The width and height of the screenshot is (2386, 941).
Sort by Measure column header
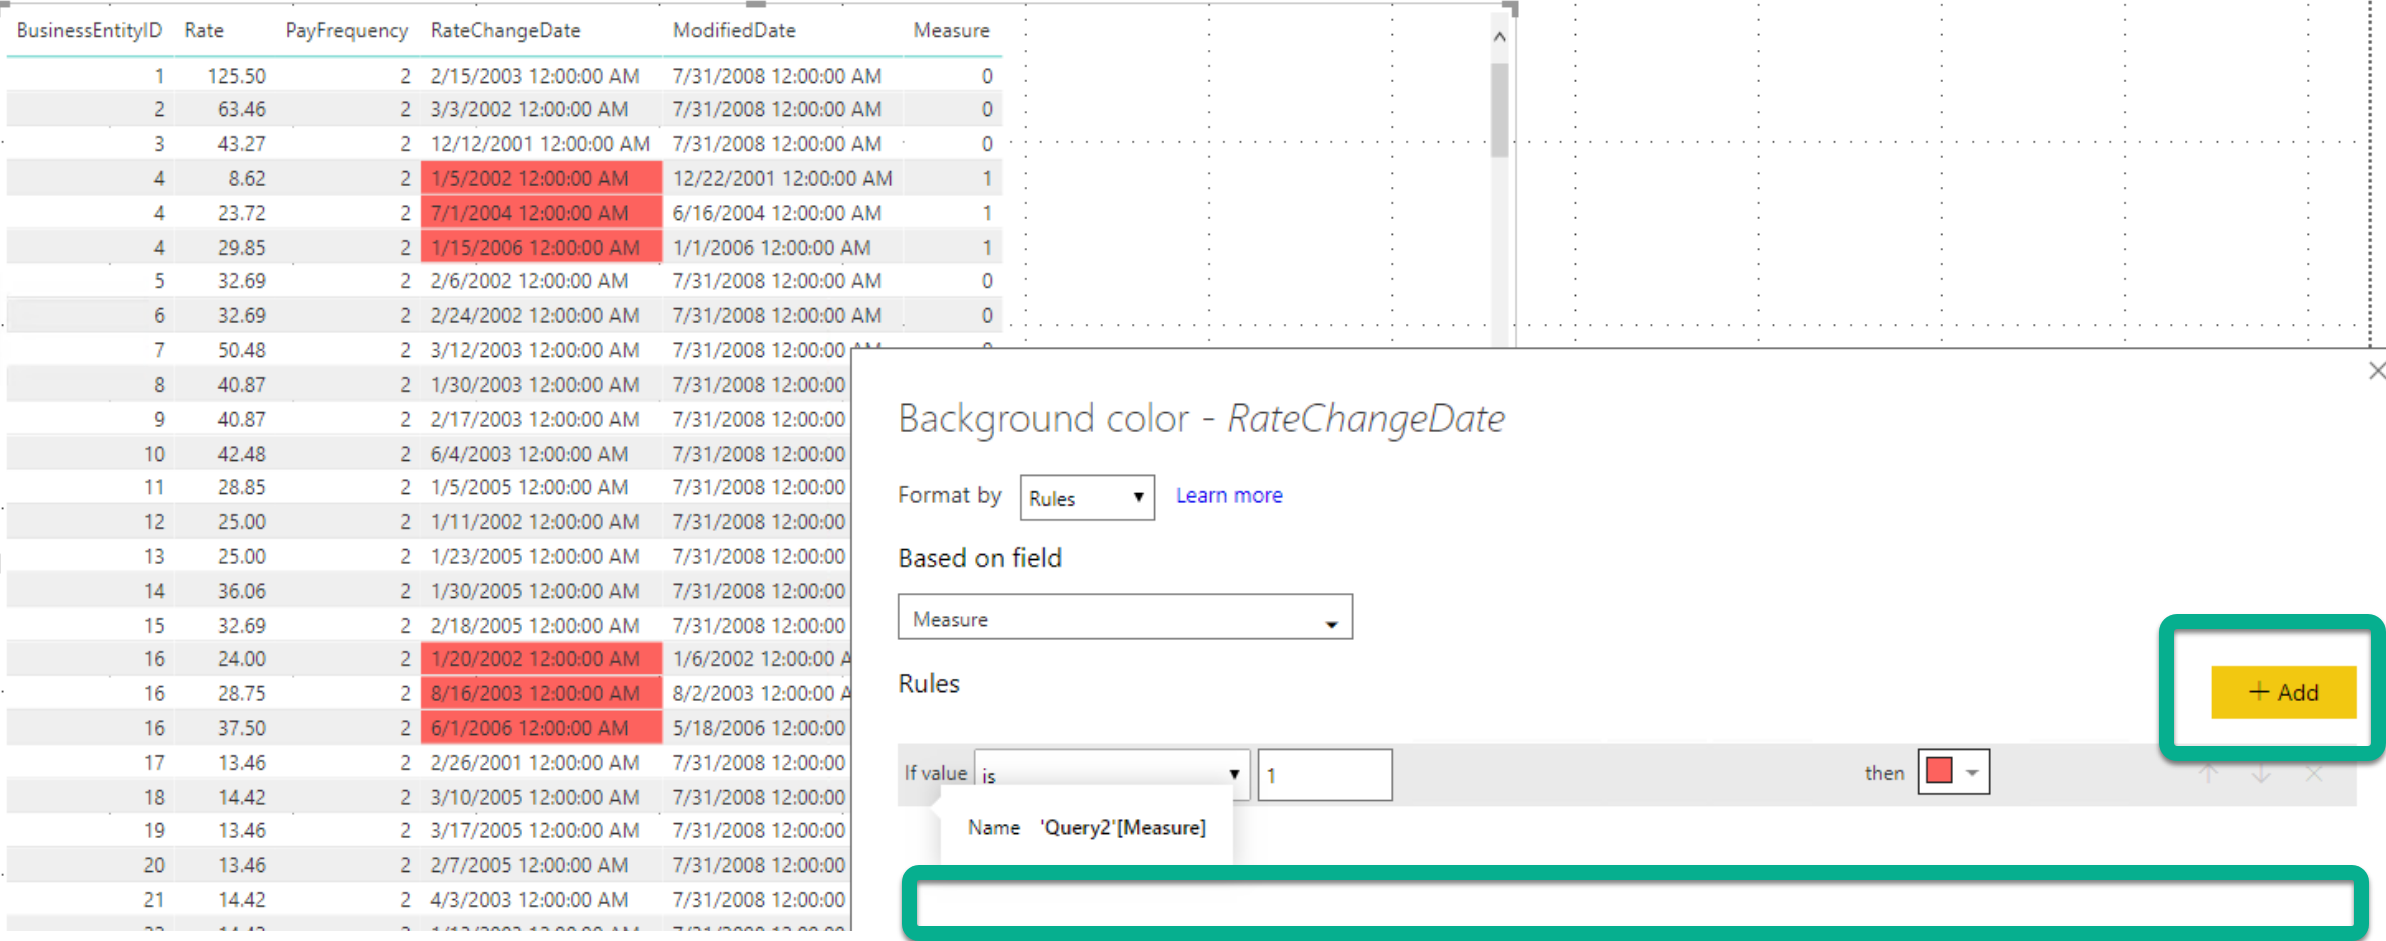click(x=951, y=30)
